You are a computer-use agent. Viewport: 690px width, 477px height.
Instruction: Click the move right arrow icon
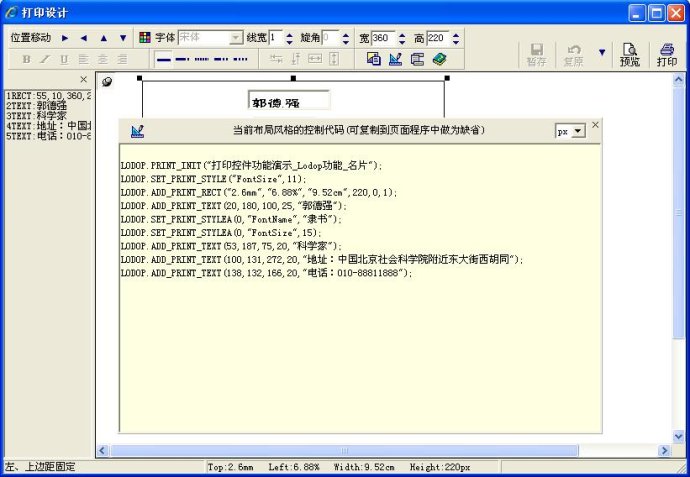click(x=65, y=38)
